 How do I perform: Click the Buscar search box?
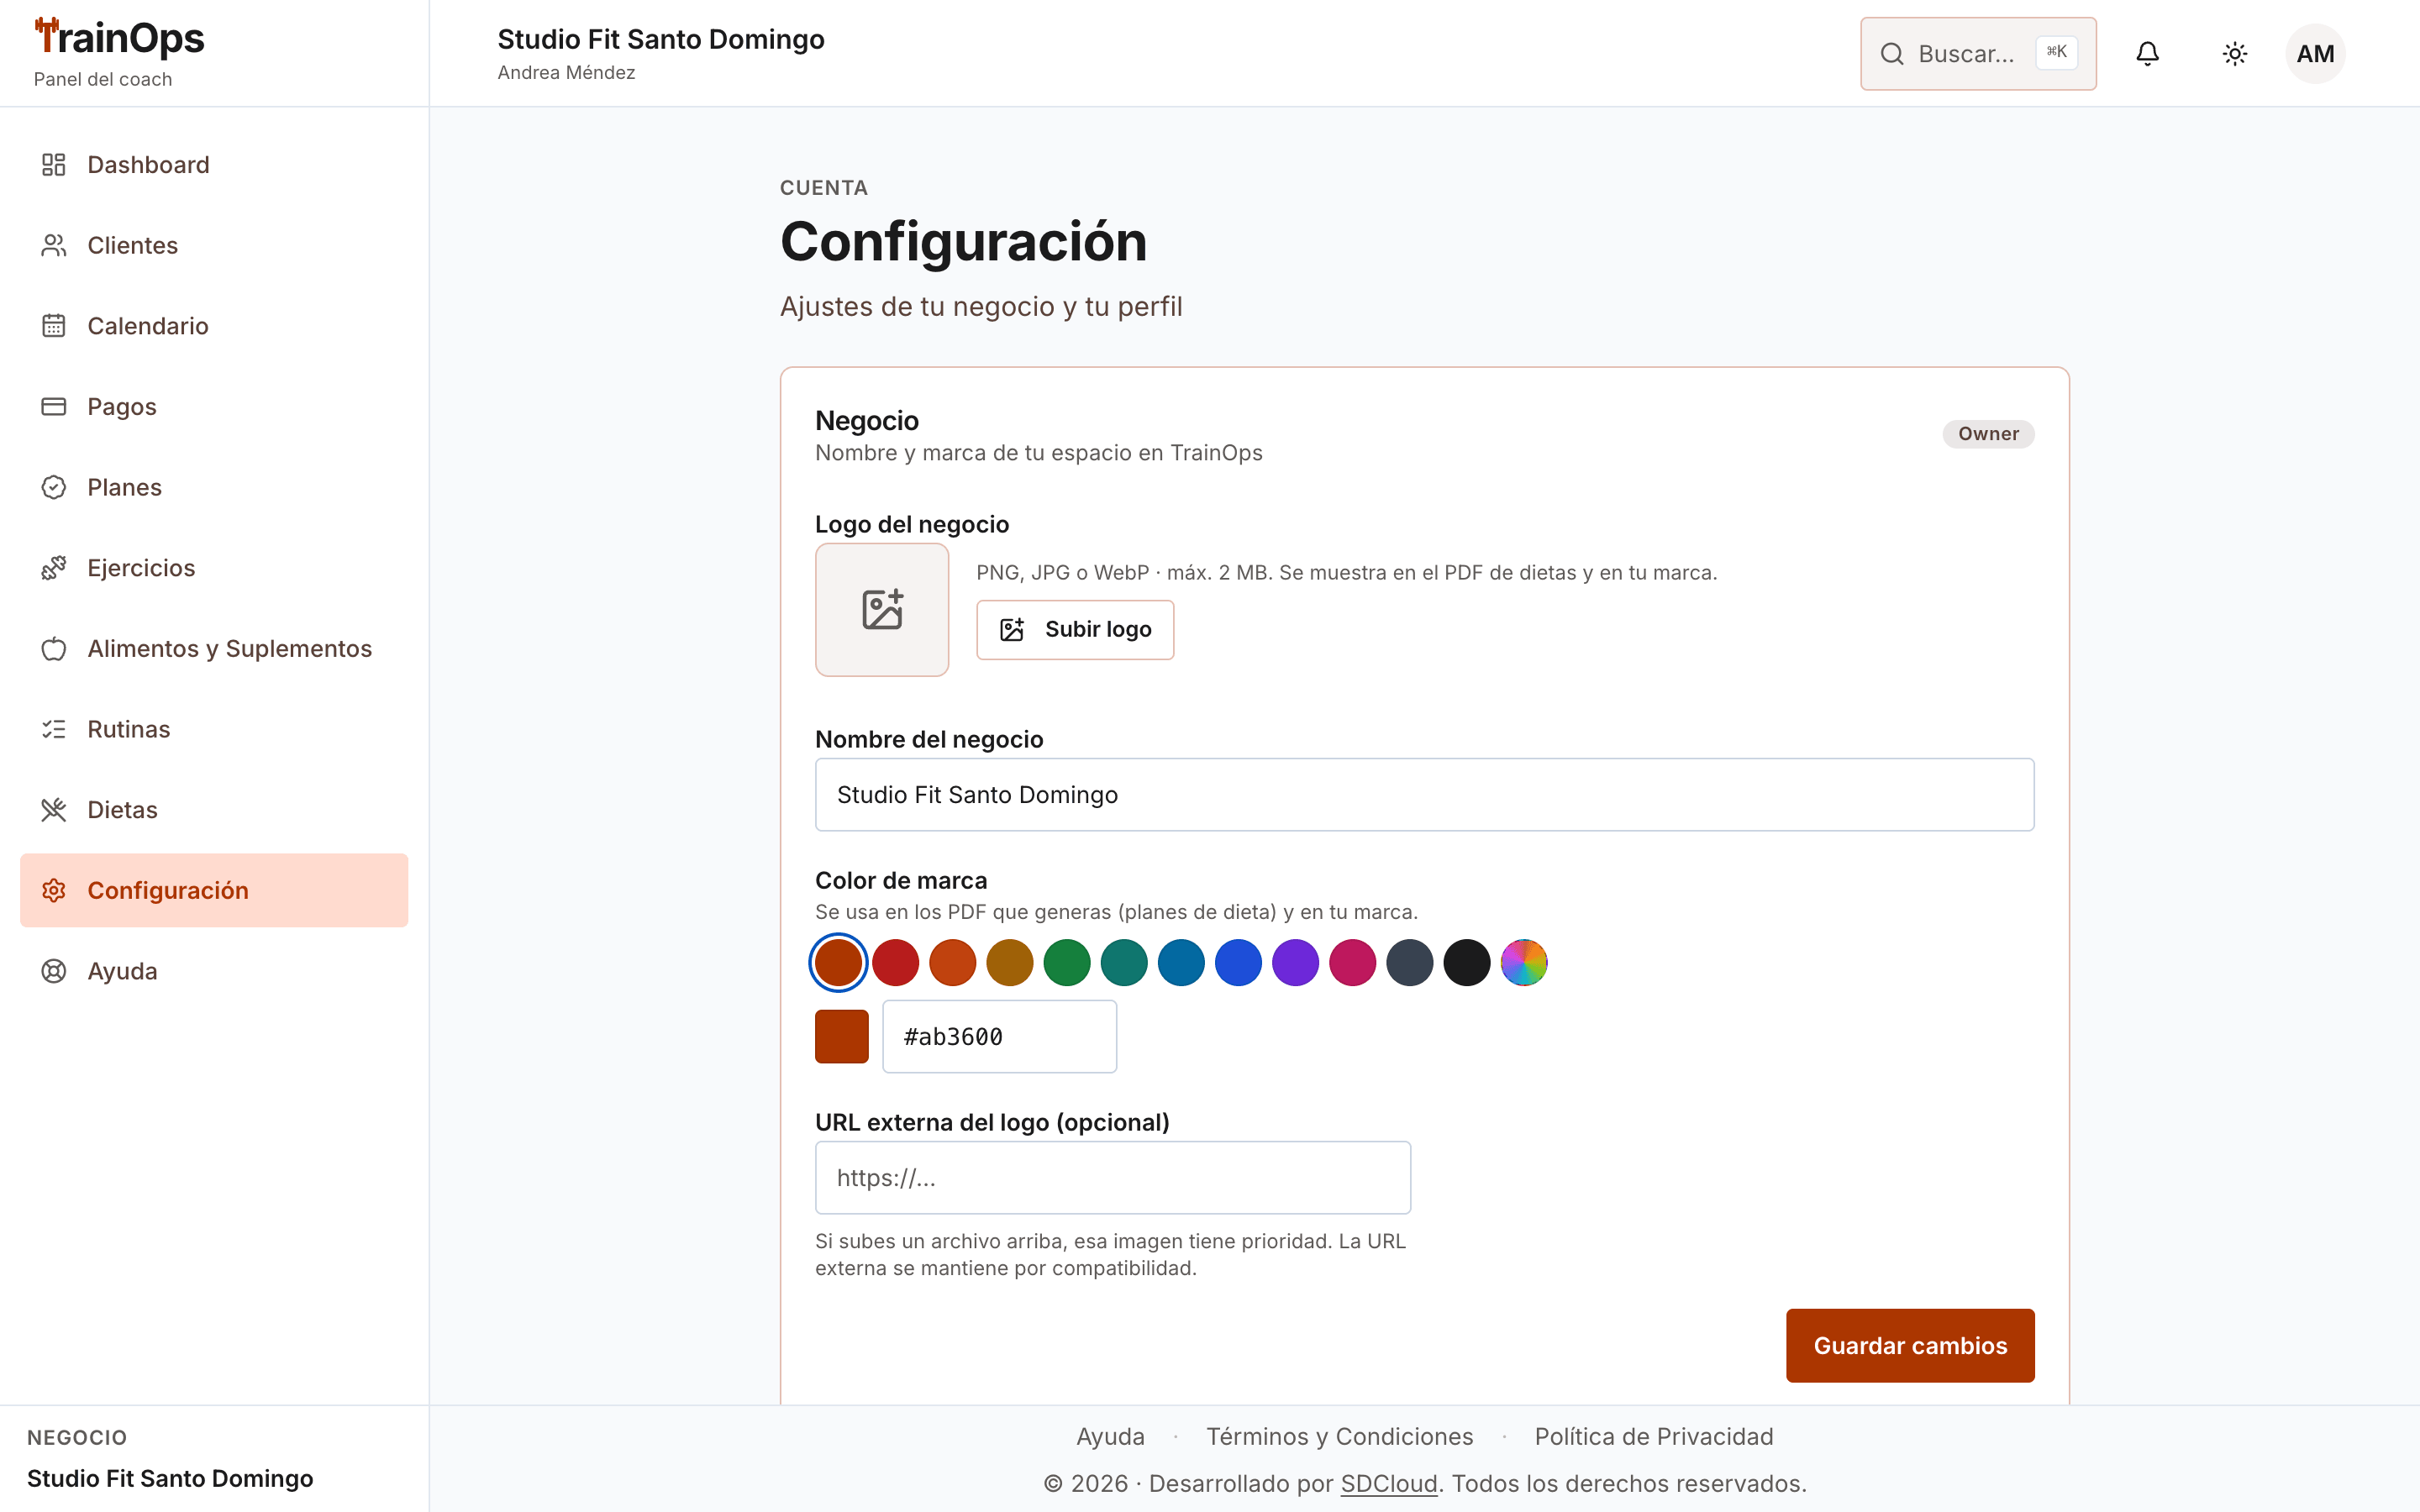[1978, 54]
